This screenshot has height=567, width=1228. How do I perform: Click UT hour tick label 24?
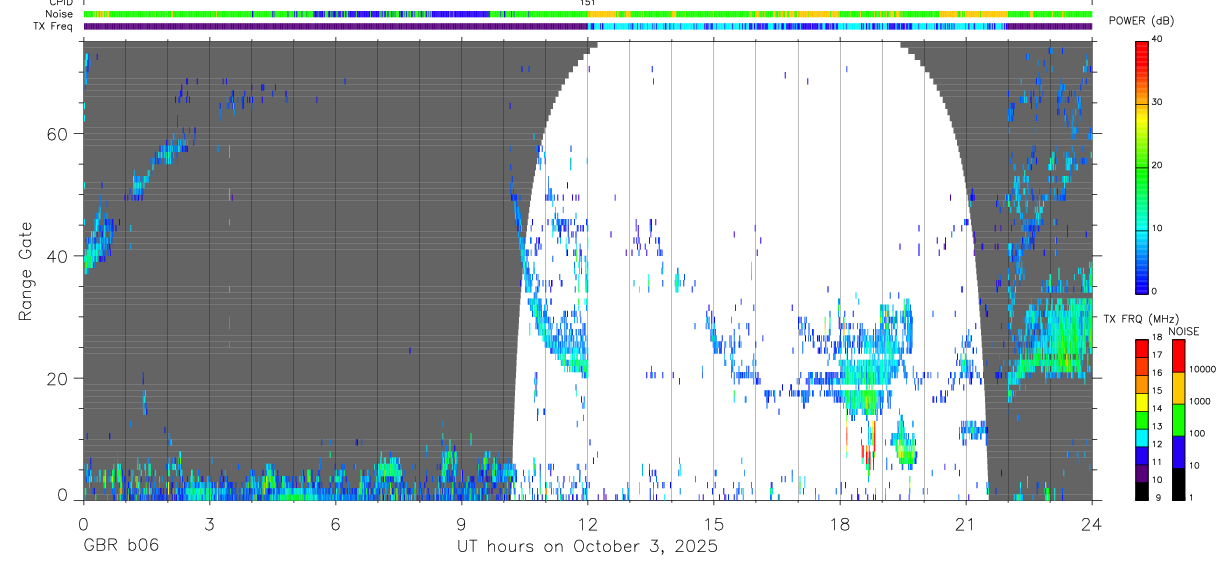pos(1092,523)
